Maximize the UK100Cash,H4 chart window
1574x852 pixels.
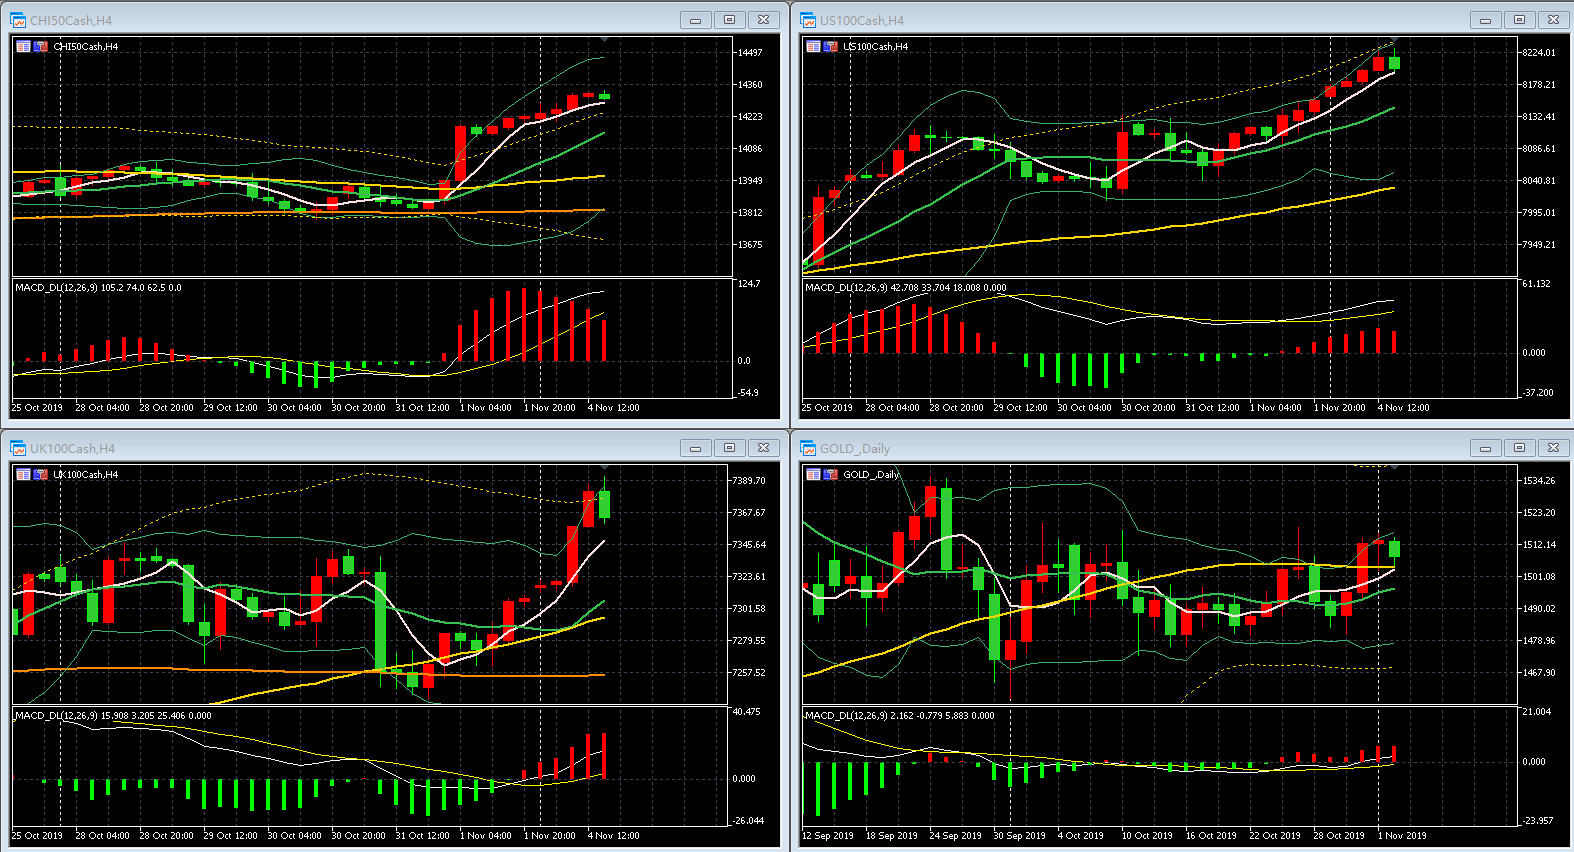pos(730,448)
